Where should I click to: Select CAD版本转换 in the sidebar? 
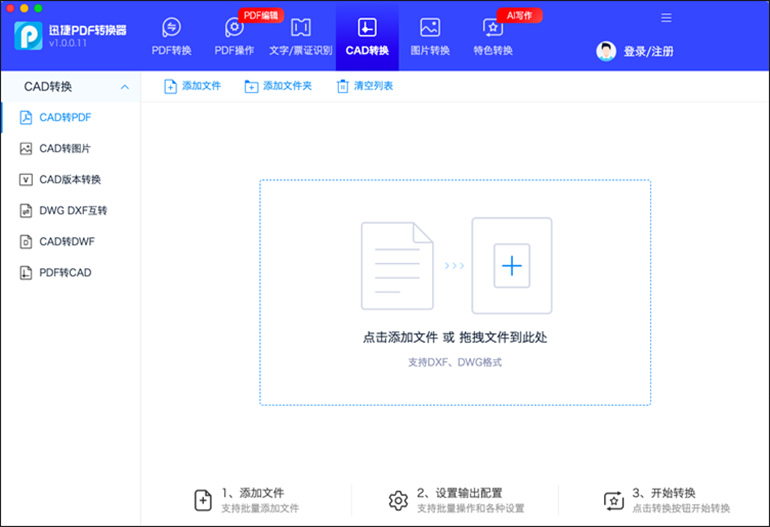pos(71,179)
